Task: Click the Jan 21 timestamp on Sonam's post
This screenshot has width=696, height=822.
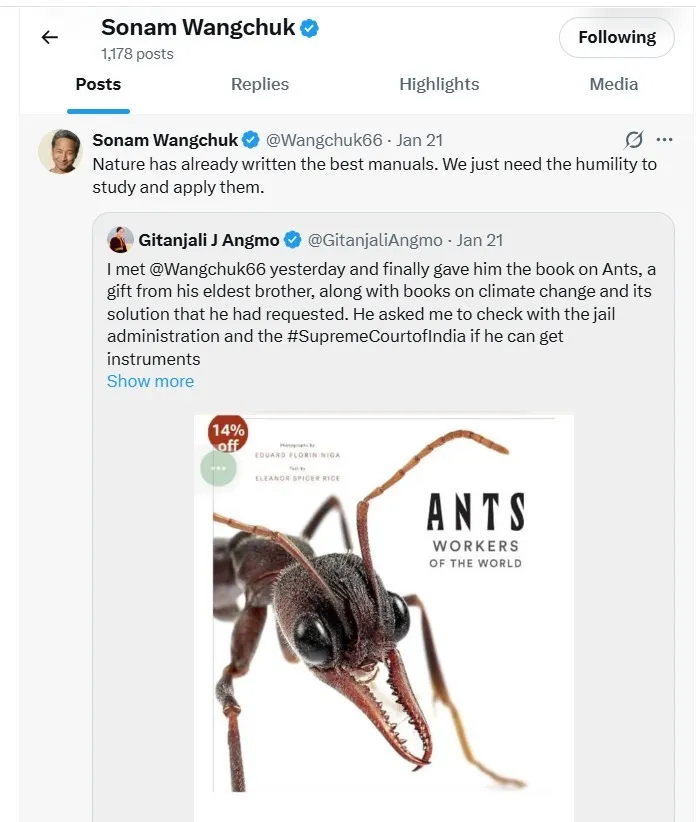Action: point(419,140)
